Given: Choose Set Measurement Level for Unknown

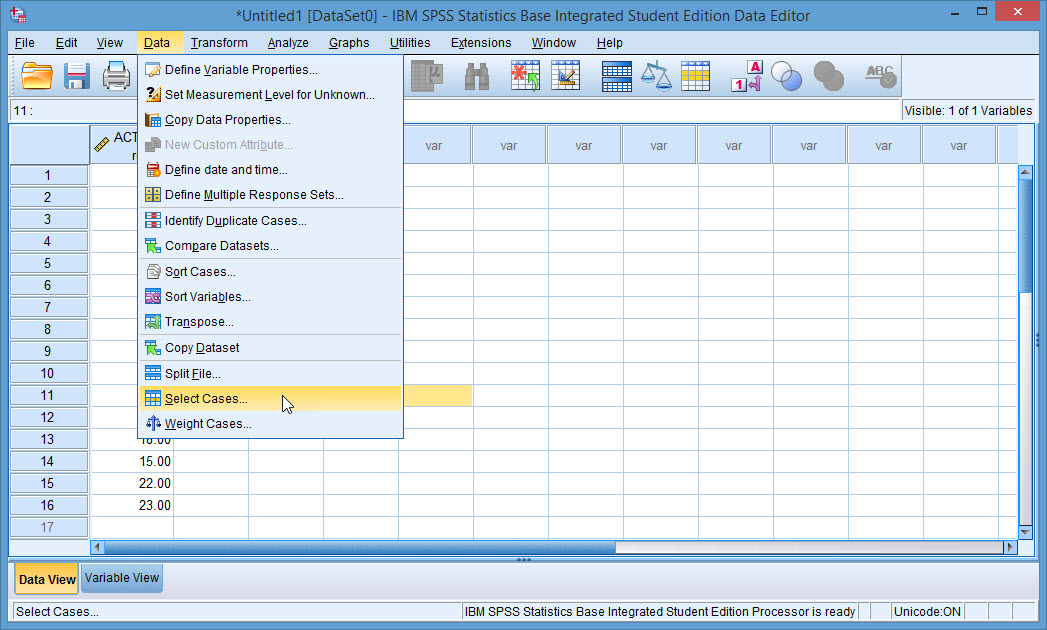Looking at the screenshot, I should pyautogui.click(x=270, y=95).
